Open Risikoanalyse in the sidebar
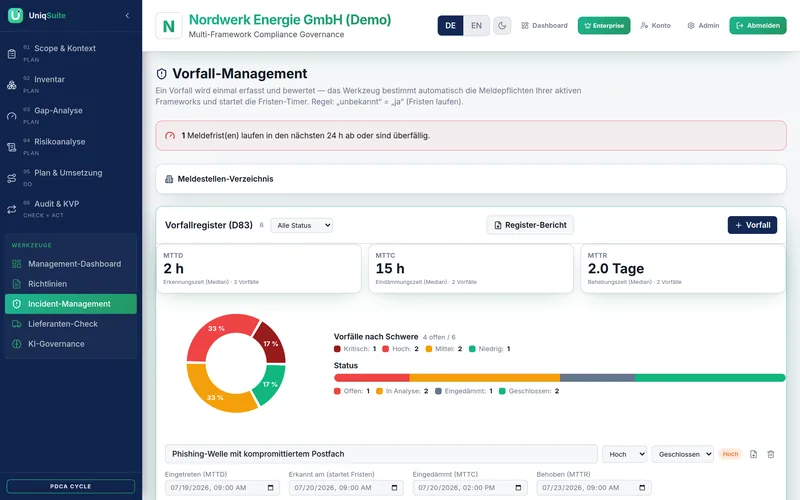This screenshot has height=500, width=800. [x=71, y=146]
